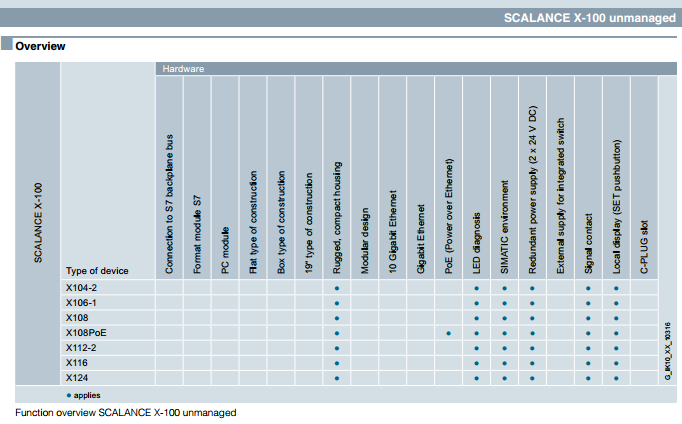This screenshot has width=682, height=424.
Task: Click the 'Overview' section heading
Action: [40, 46]
